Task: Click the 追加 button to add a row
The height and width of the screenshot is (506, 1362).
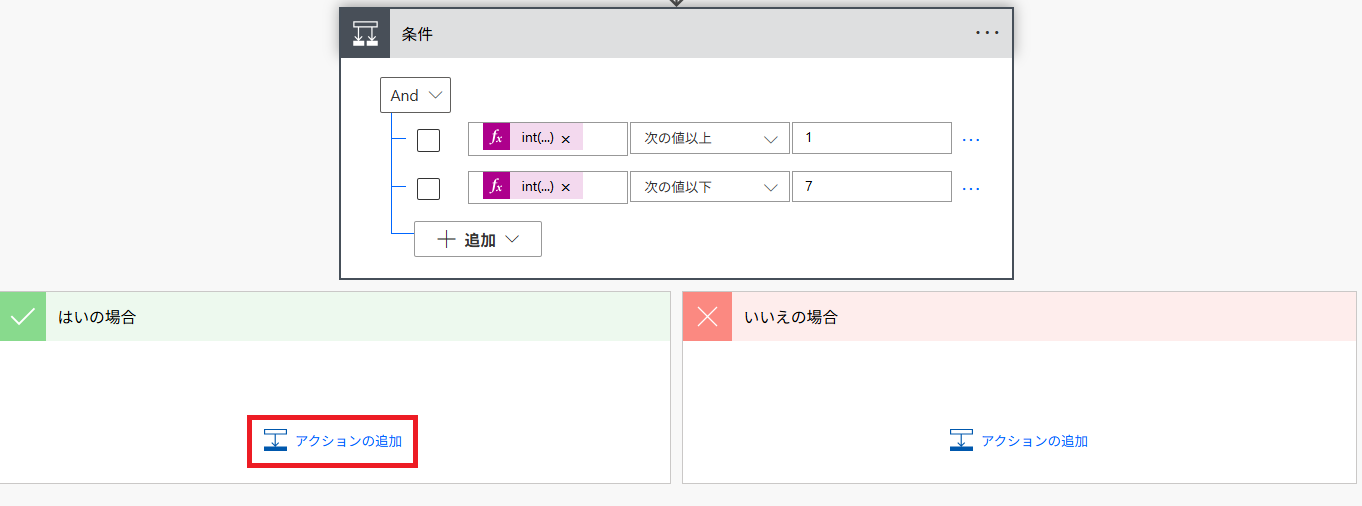Action: click(478, 240)
